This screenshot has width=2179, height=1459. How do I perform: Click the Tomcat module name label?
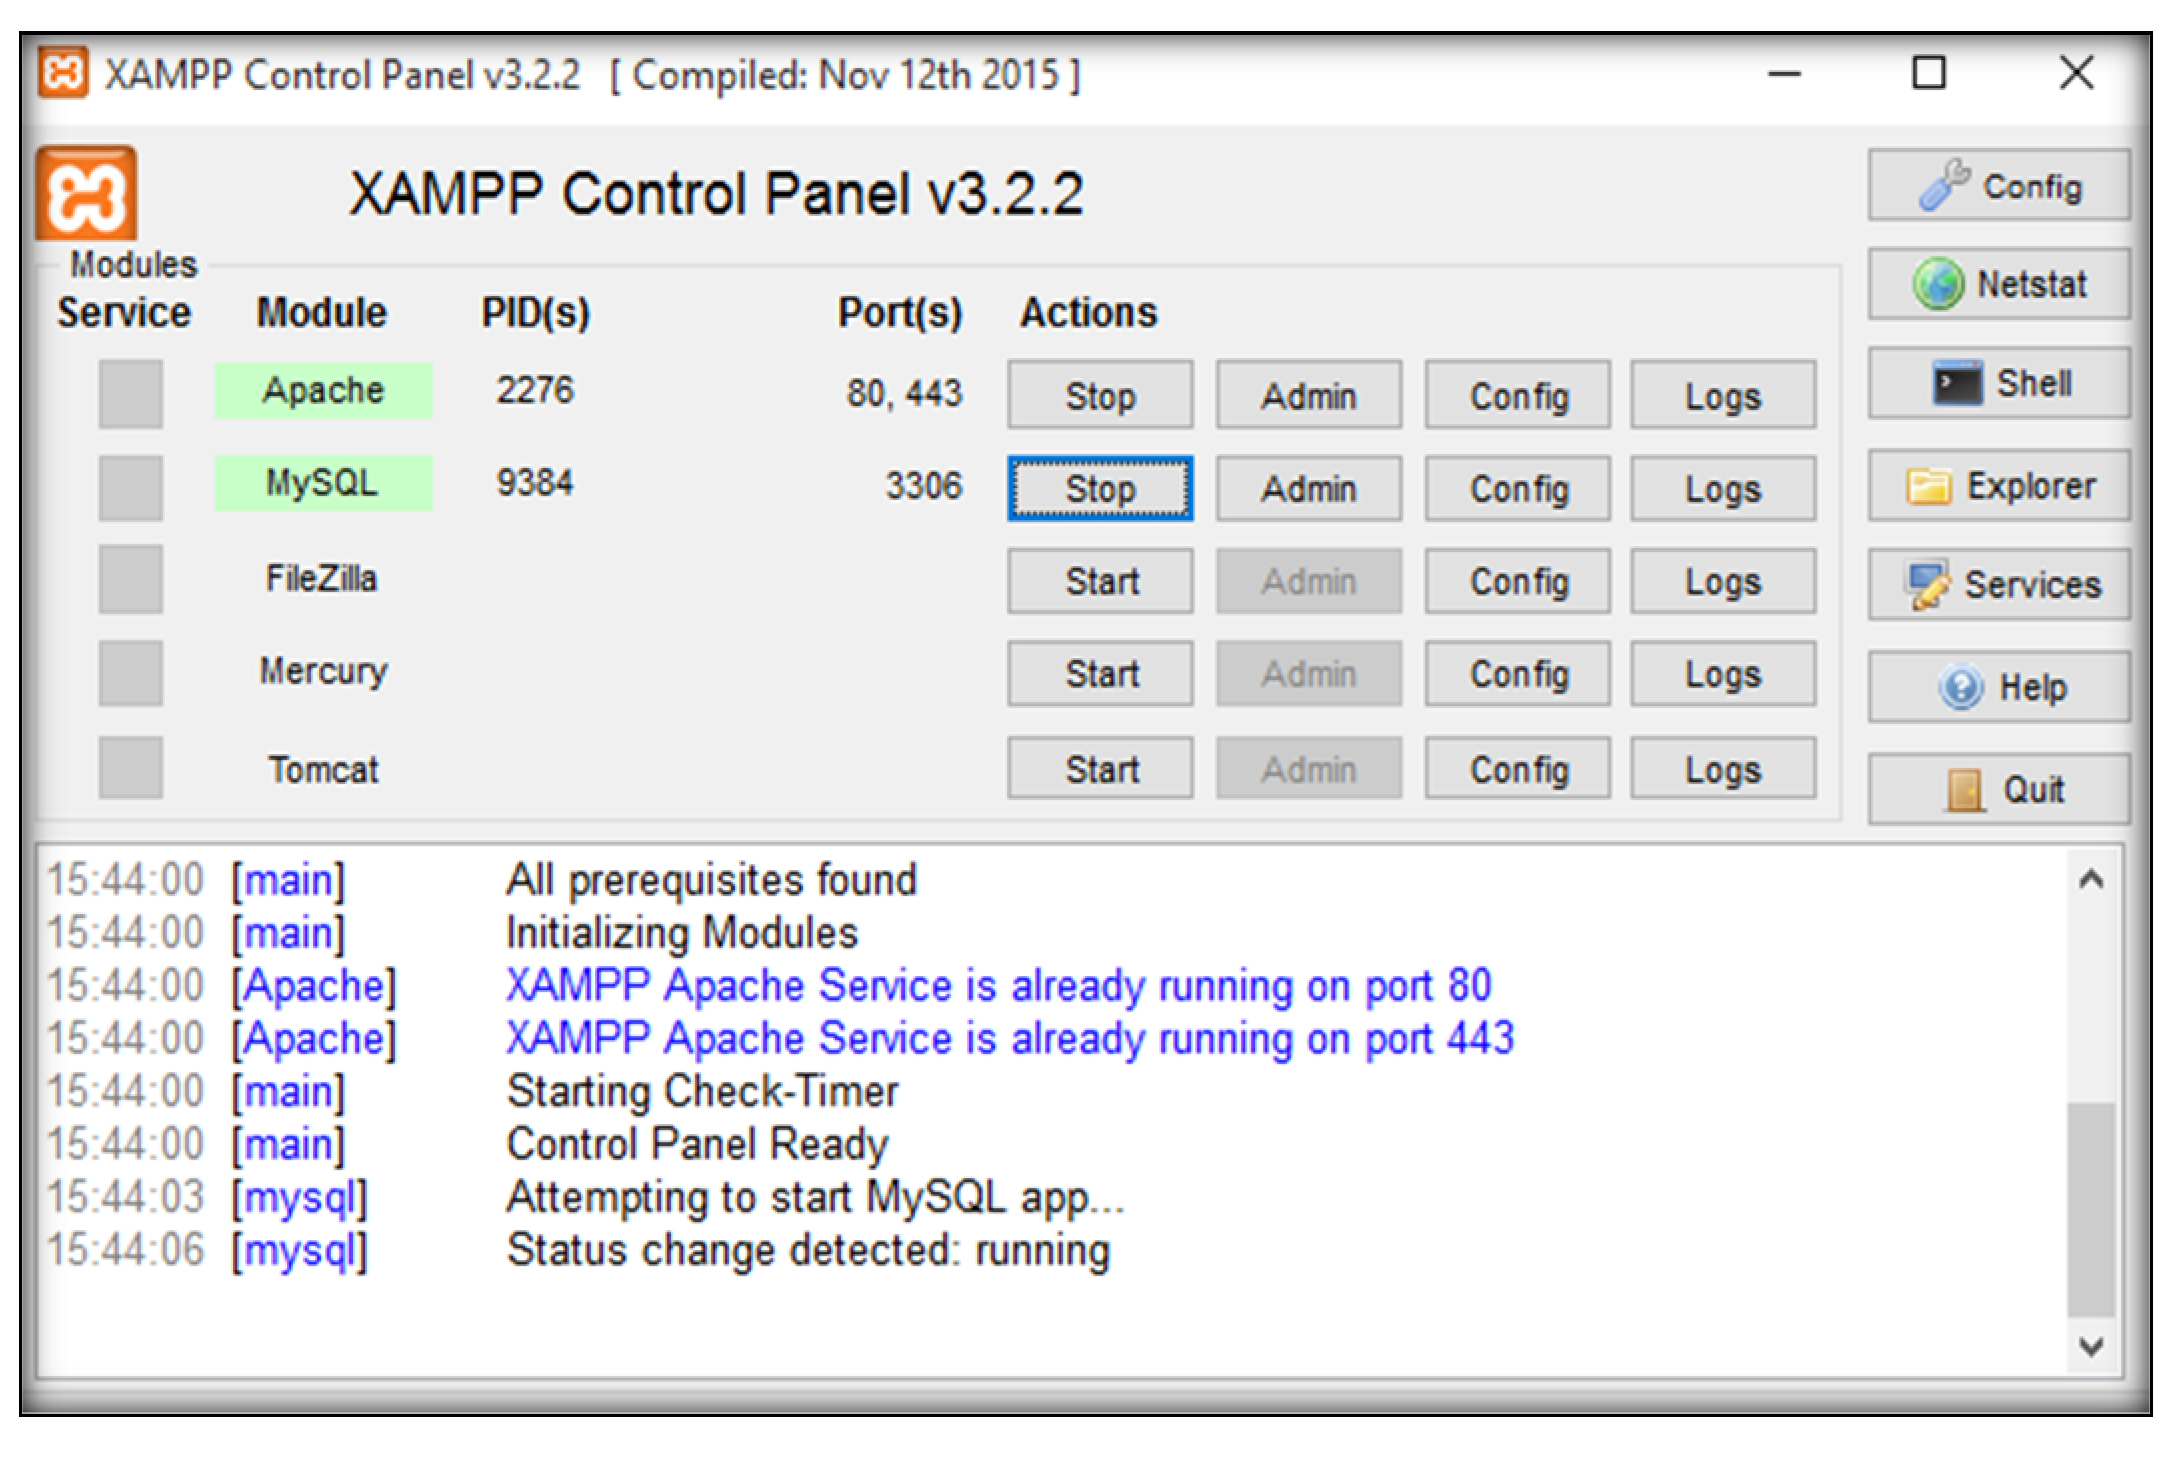[323, 769]
